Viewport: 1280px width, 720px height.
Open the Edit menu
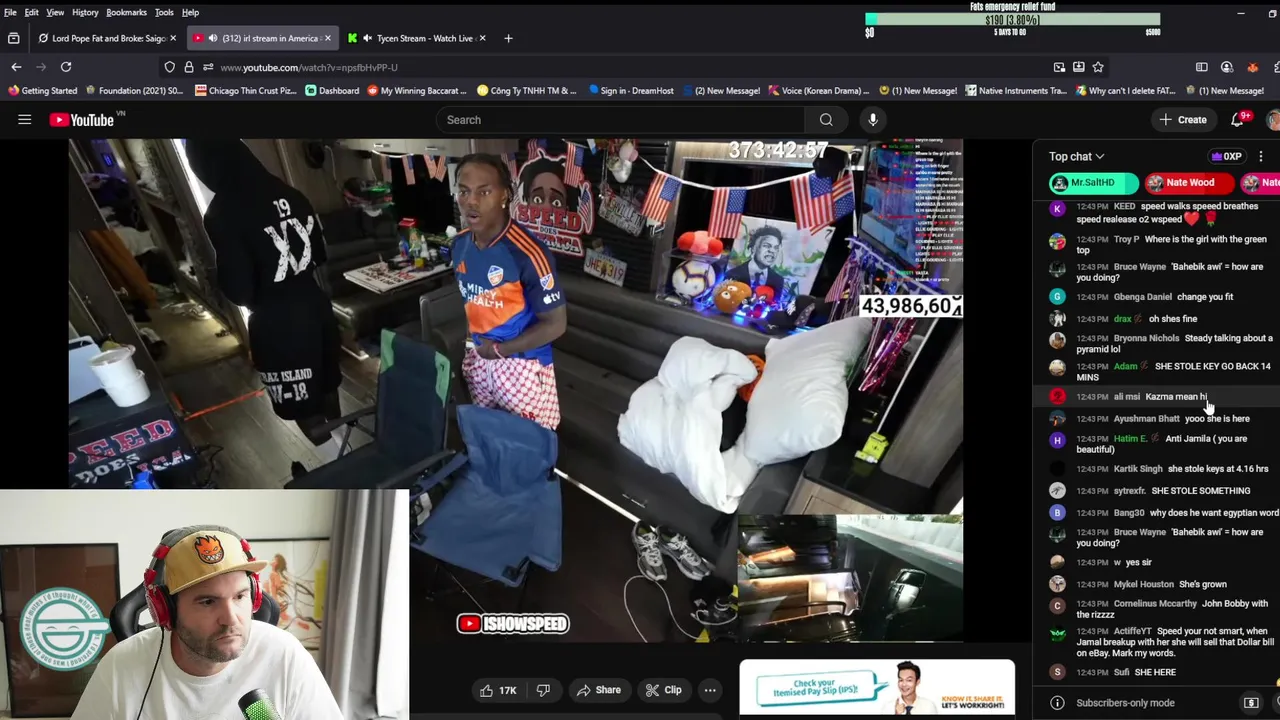click(x=32, y=12)
